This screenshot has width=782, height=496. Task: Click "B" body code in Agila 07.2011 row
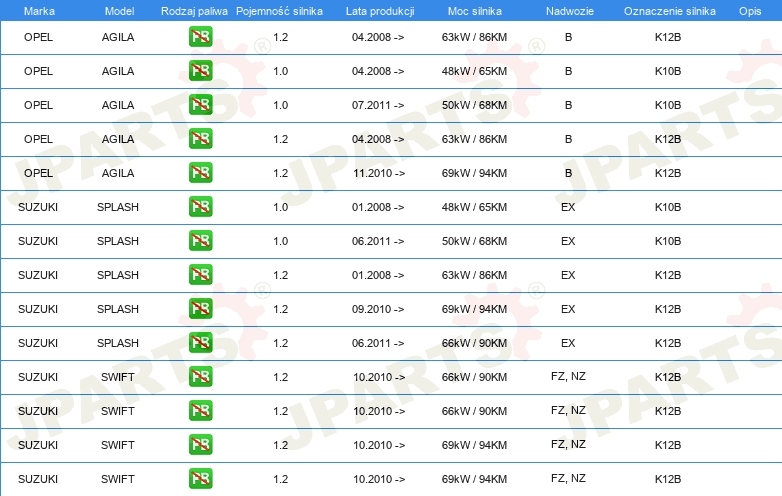(568, 105)
